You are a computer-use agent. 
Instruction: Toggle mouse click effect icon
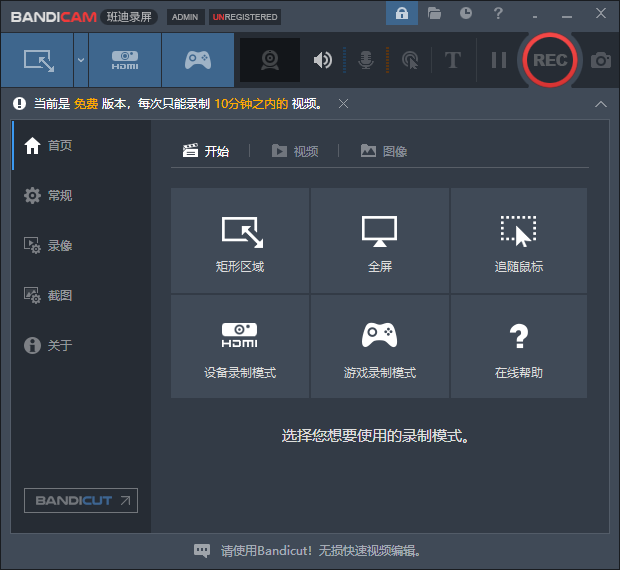pos(409,60)
